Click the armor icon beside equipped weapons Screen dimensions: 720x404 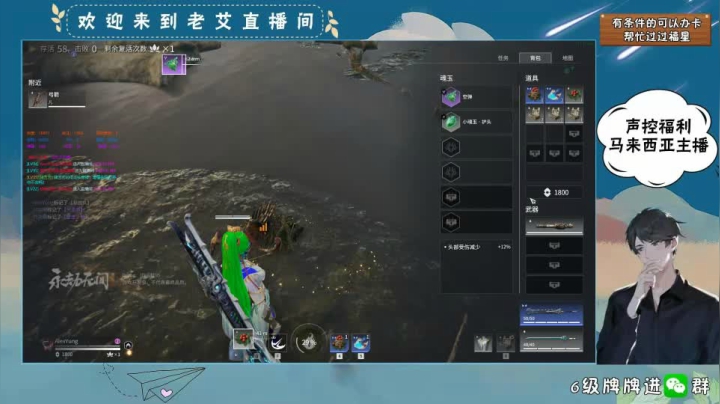click(483, 343)
